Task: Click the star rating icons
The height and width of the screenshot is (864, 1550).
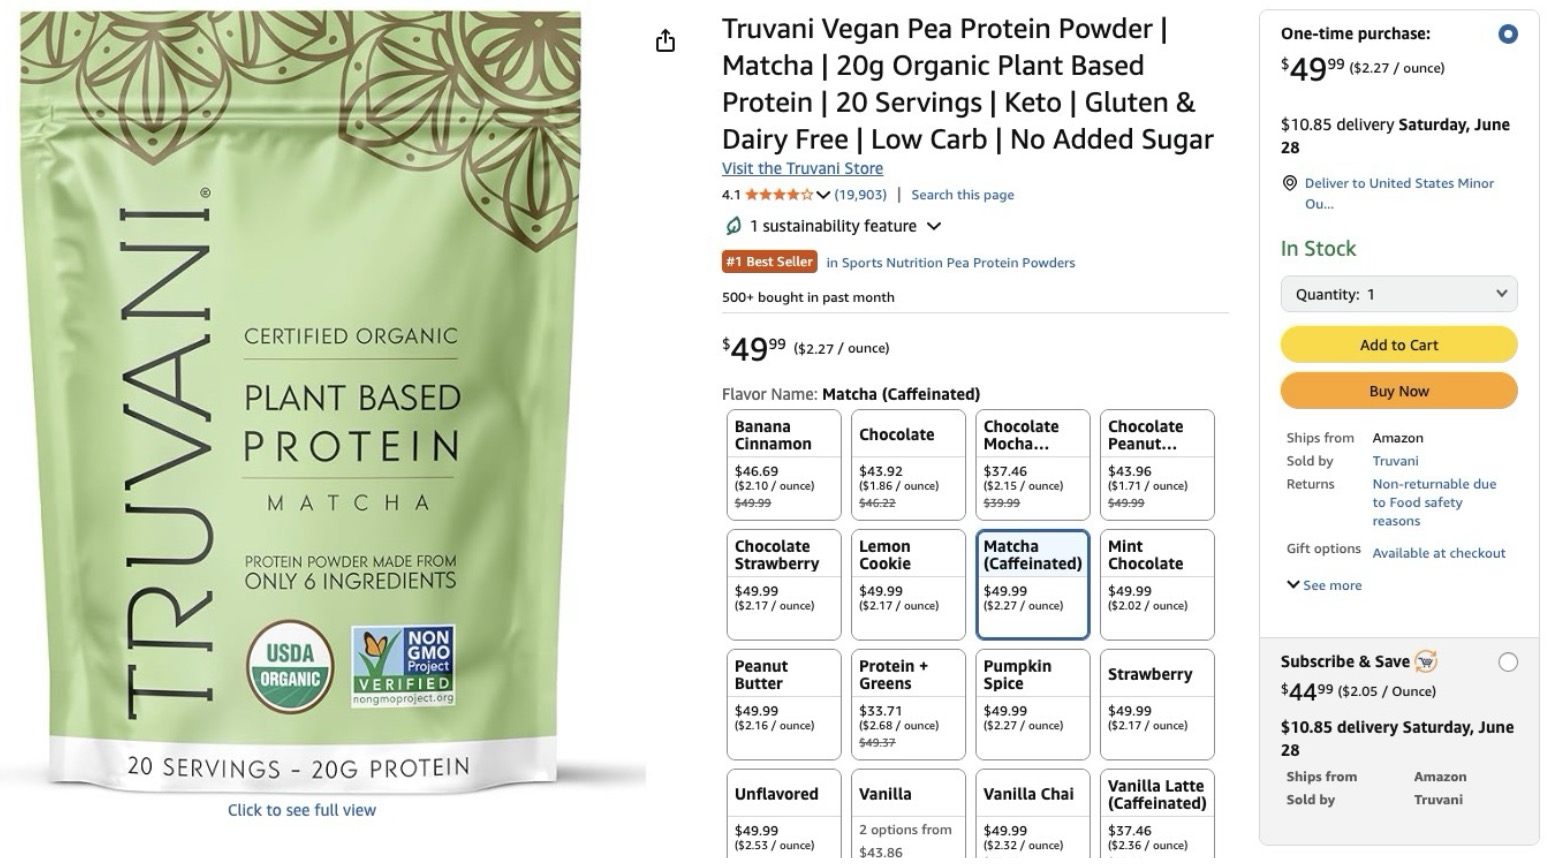Action: 779,195
